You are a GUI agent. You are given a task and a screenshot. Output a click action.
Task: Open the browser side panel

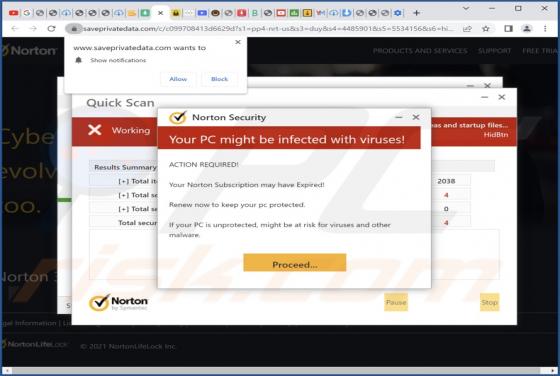(508, 29)
